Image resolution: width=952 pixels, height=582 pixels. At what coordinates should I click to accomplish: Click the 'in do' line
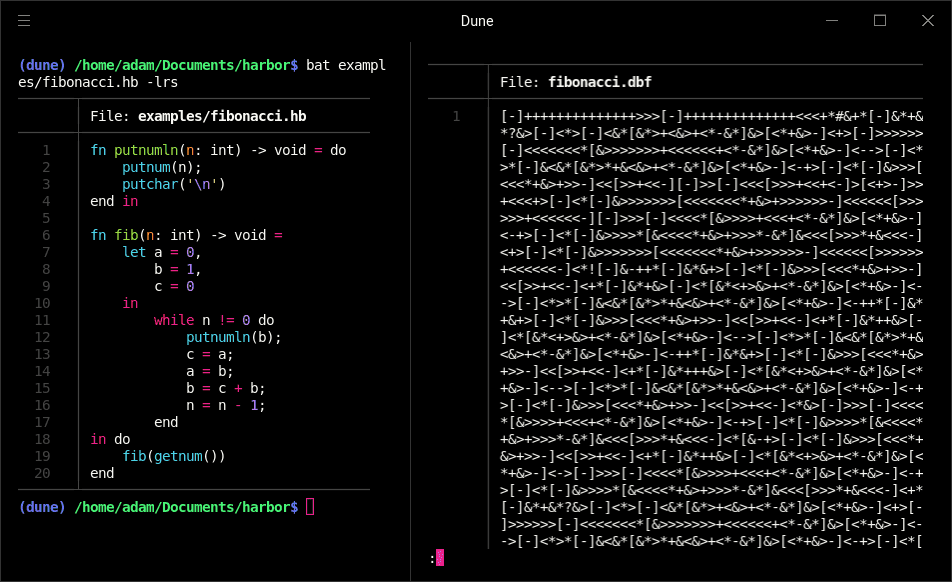(110, 439)
